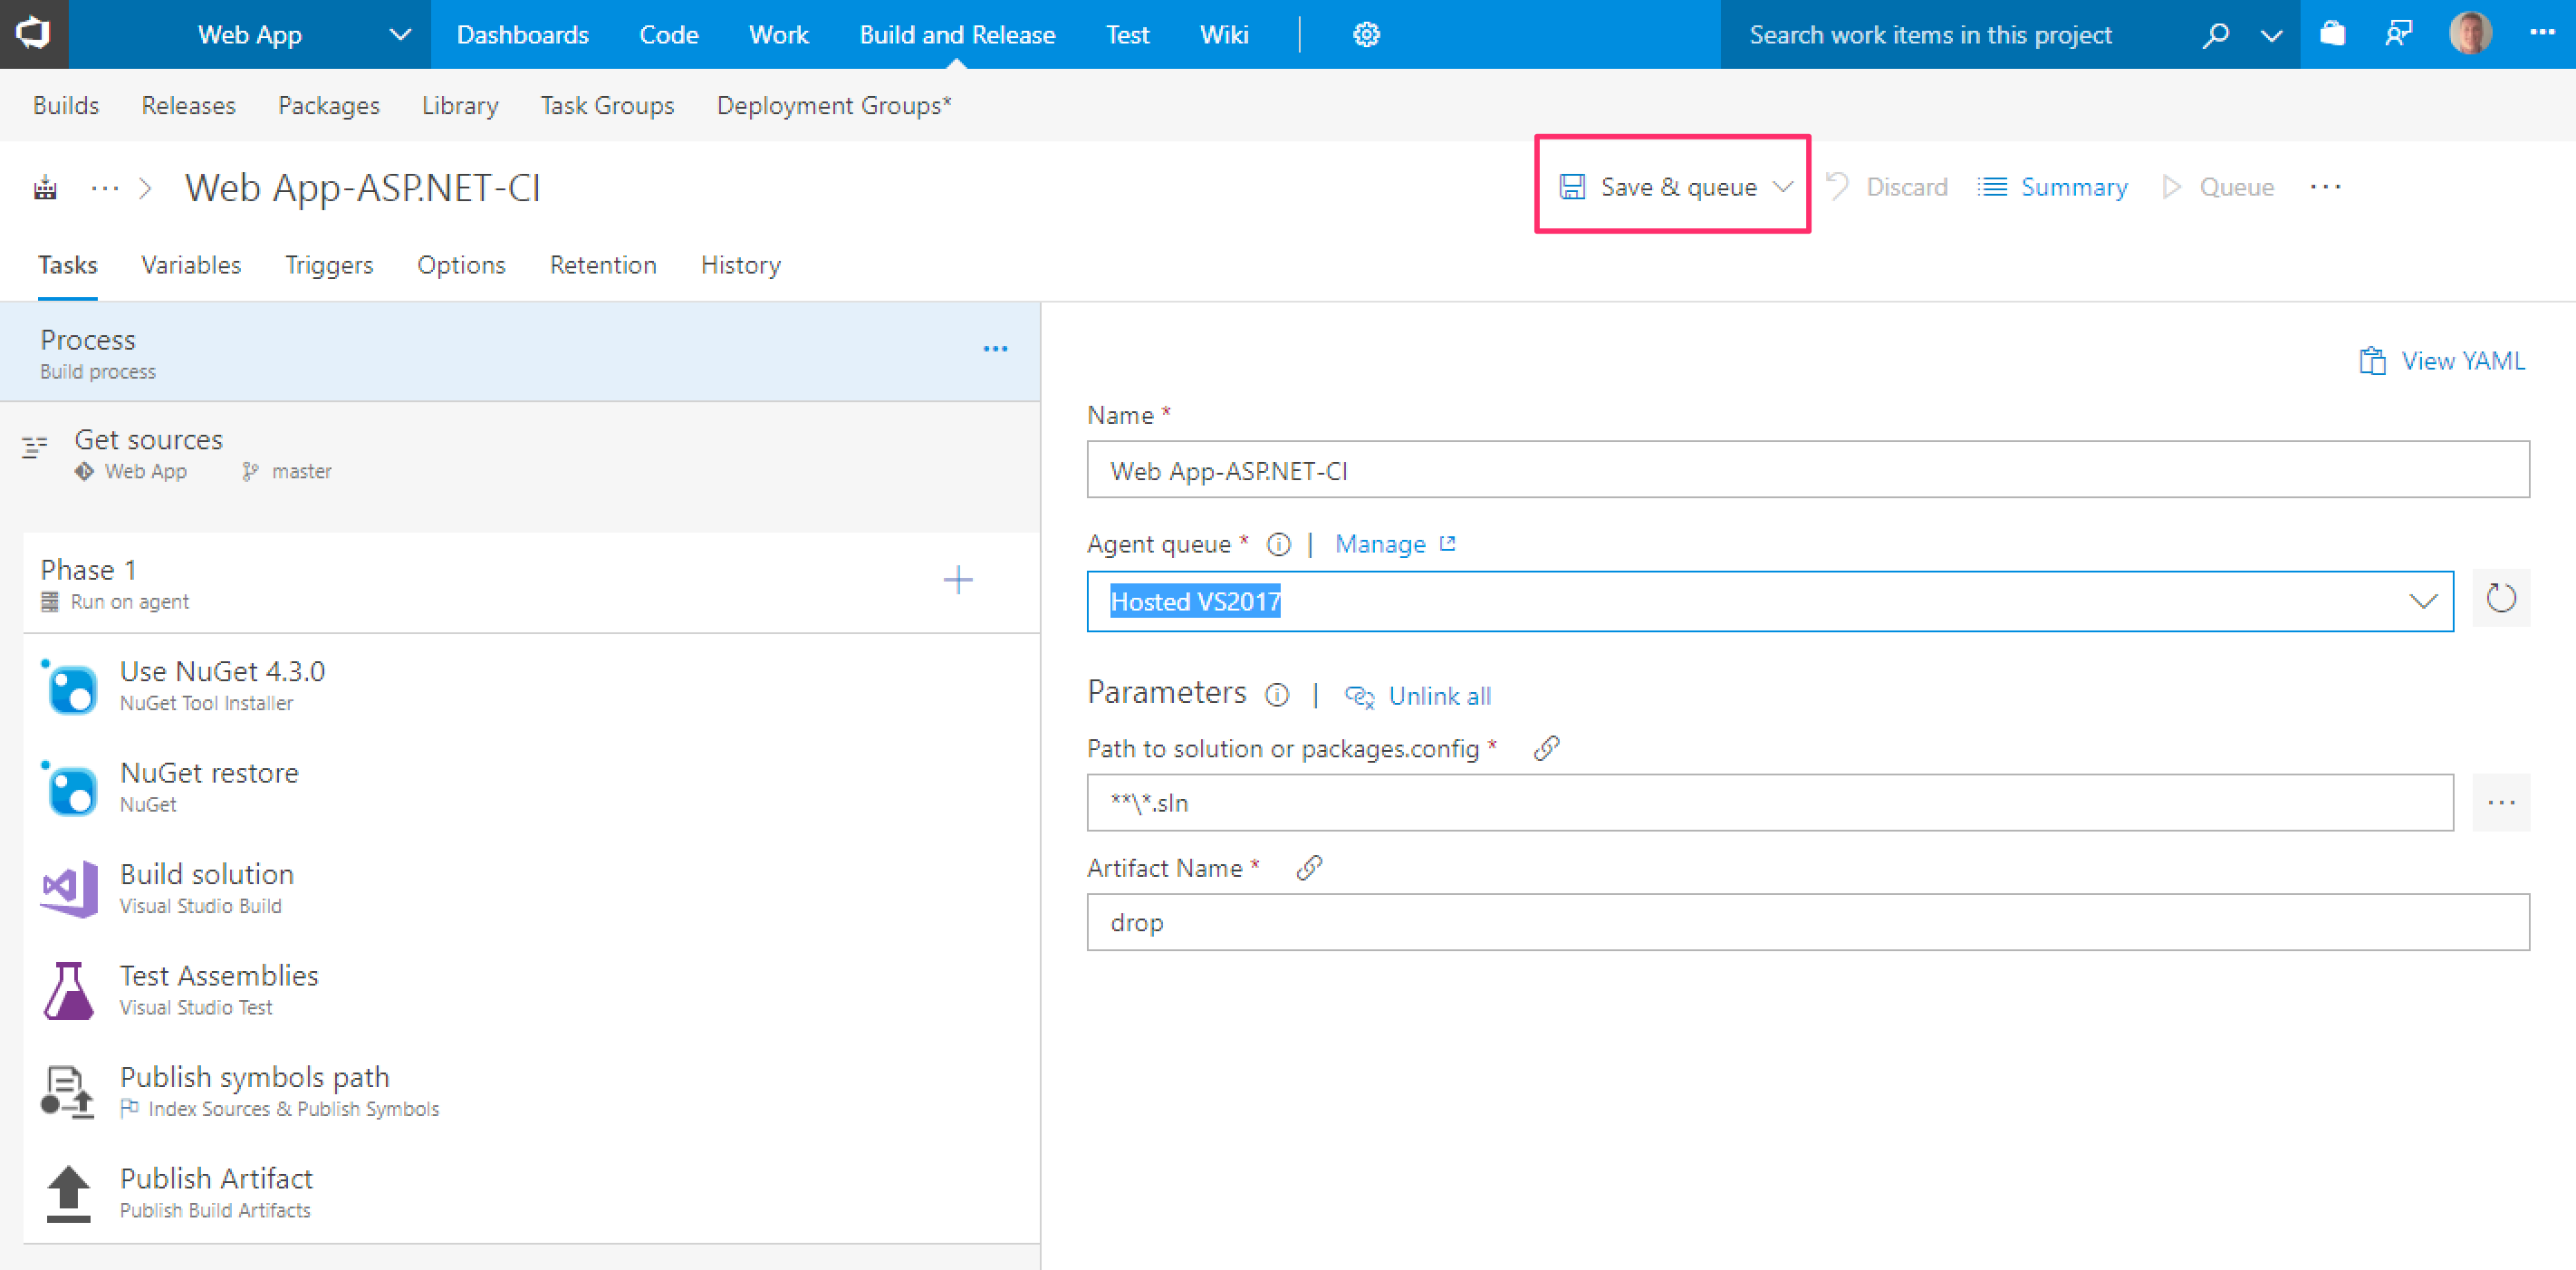Open the Process ellipsis menu
The image size is (2576, 1270).
994,349
